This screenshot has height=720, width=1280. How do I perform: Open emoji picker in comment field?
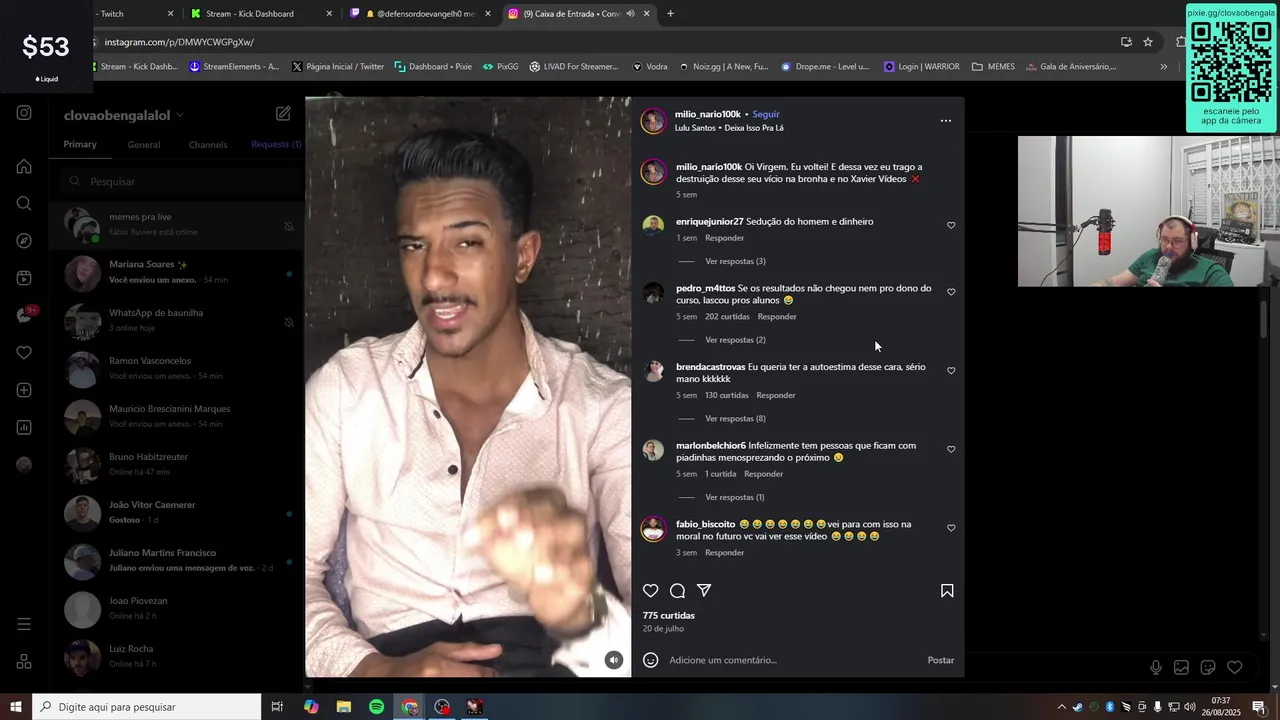point(650,660)
